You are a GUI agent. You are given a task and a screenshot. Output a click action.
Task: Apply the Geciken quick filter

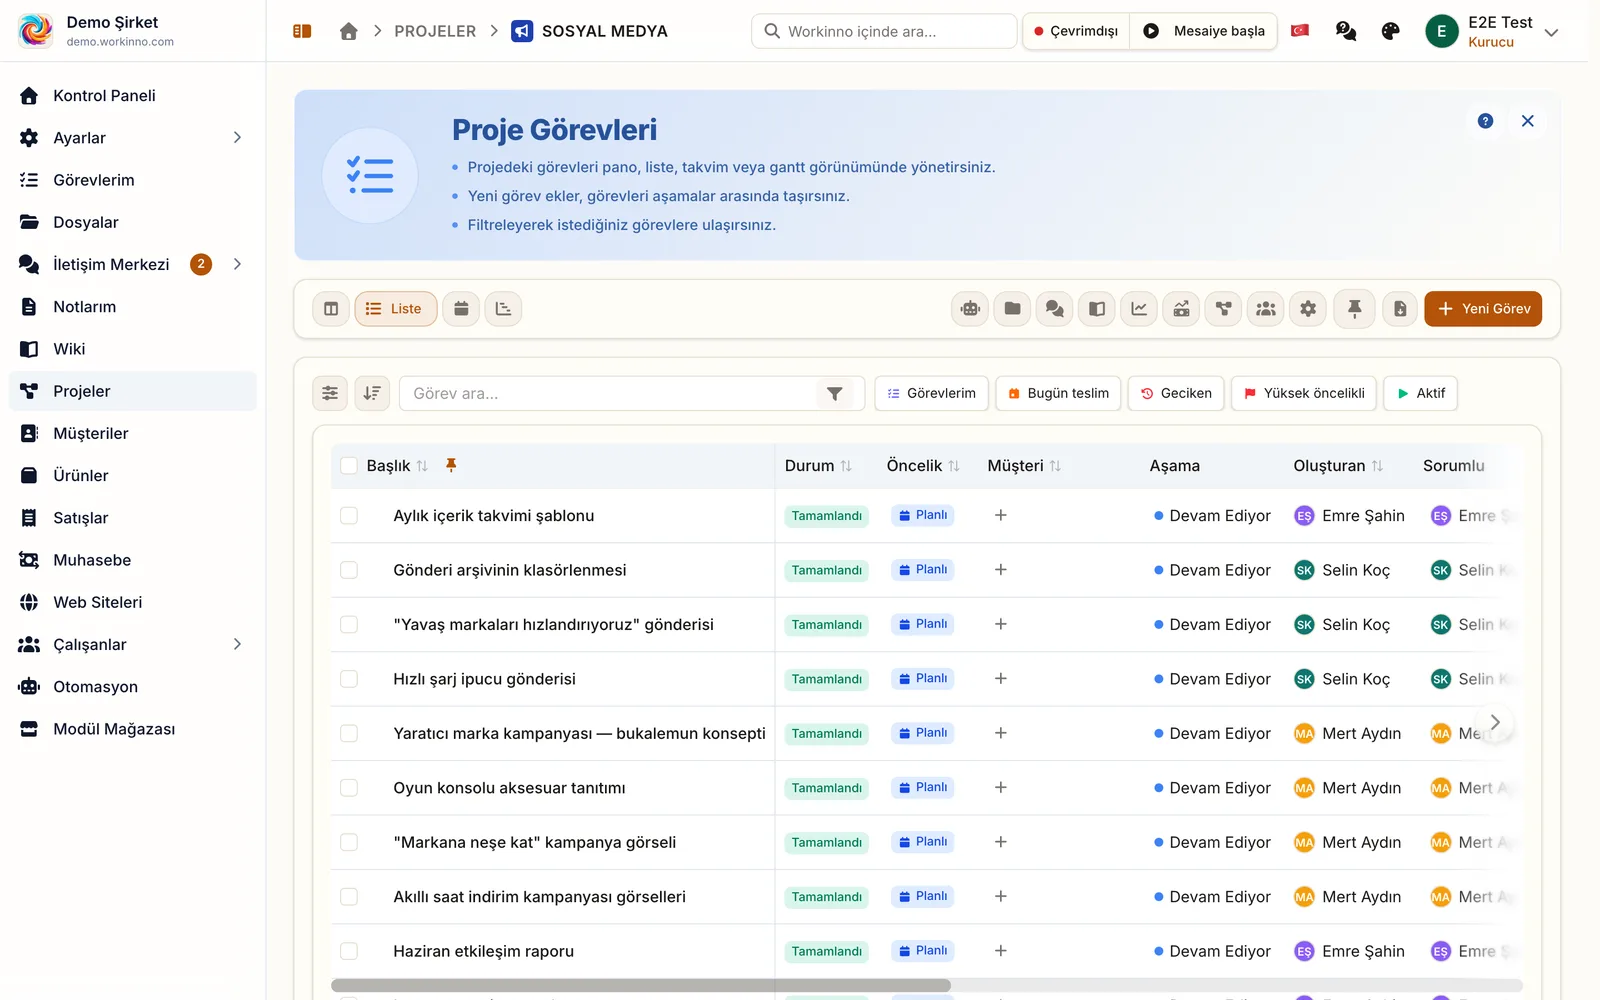pyautogui.click(x=1176, y=394)
